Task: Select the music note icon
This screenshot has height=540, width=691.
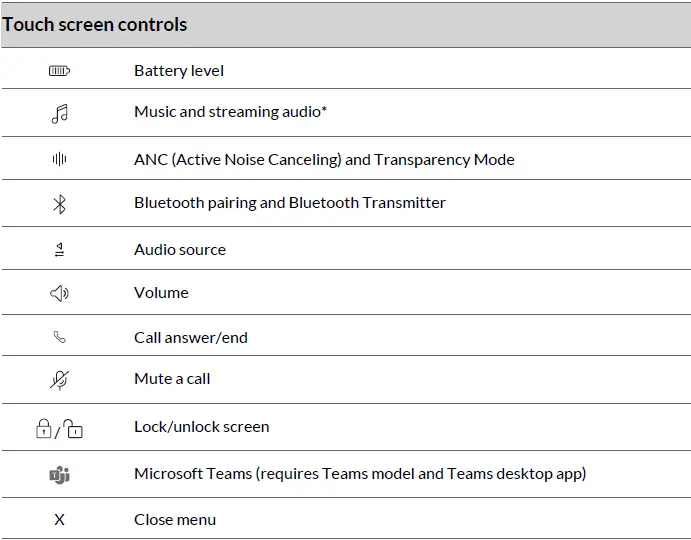Action: (x=60, y=113)
